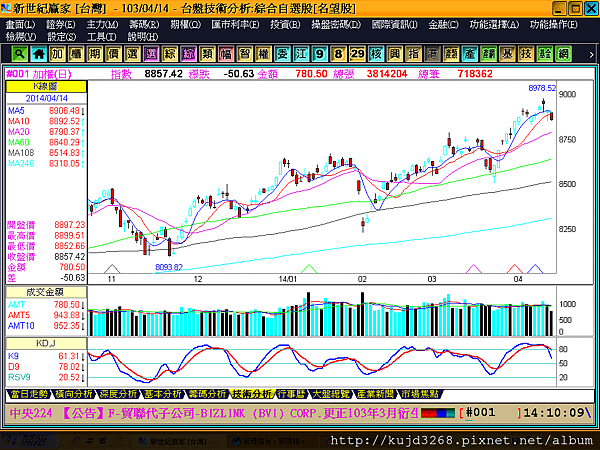Click the 【公告】 scrolling news ticker
Viewport: 600px width, 450px height.
(x=214, y=413)
